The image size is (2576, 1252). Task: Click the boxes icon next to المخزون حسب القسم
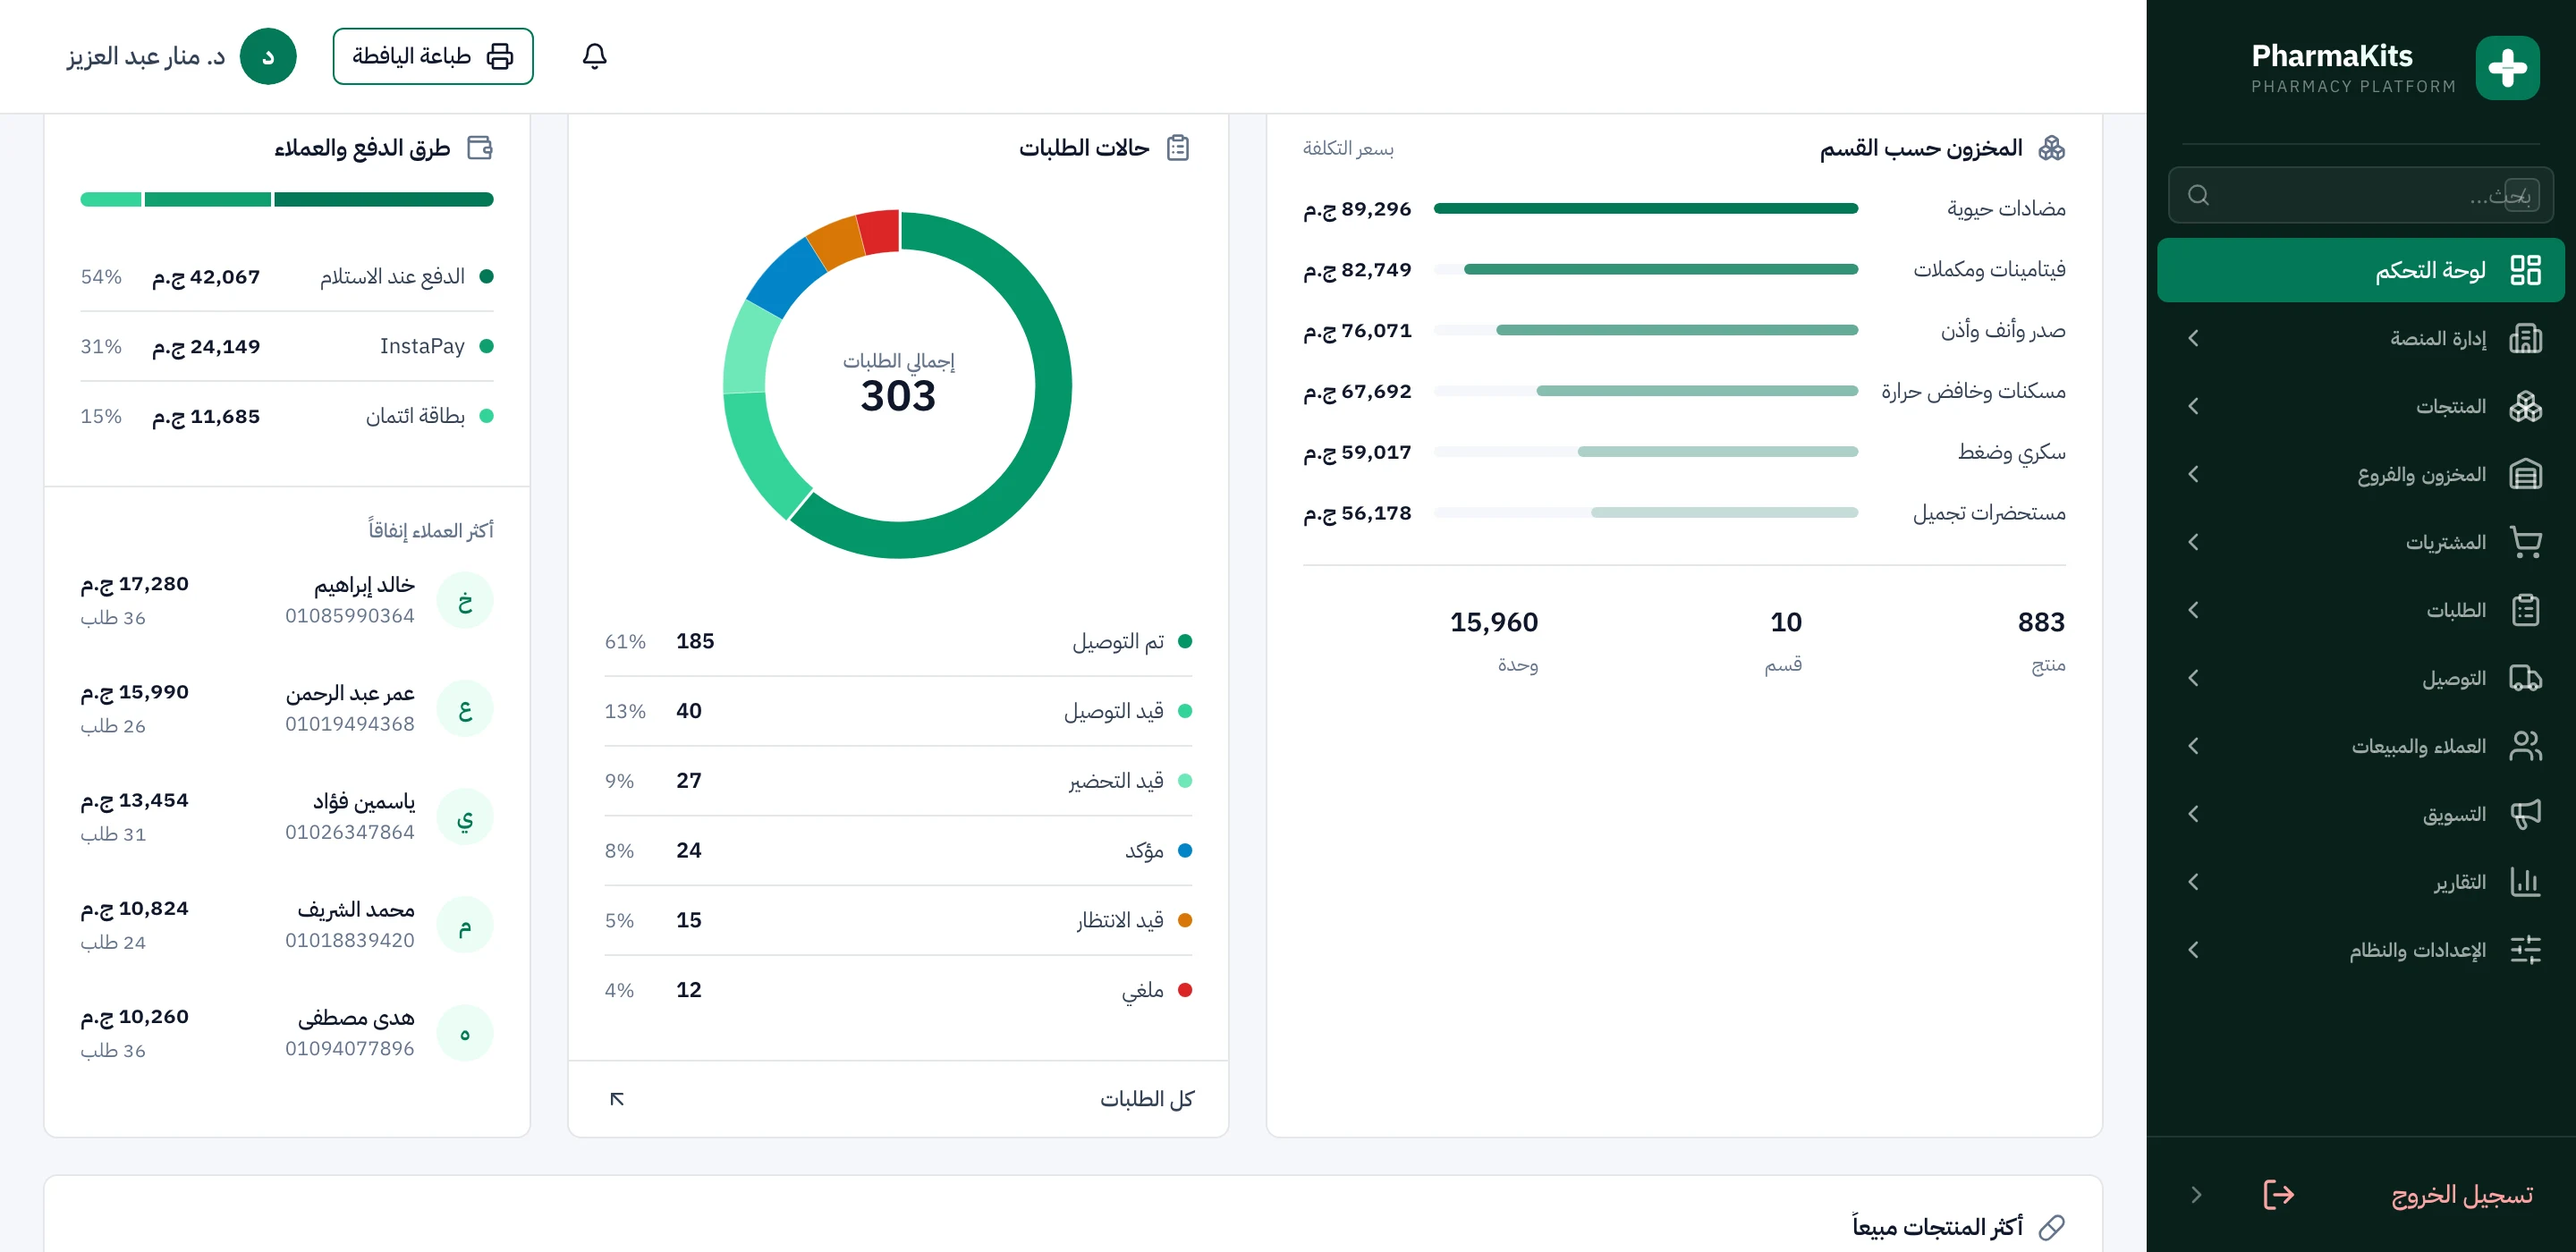(2051, 148)
